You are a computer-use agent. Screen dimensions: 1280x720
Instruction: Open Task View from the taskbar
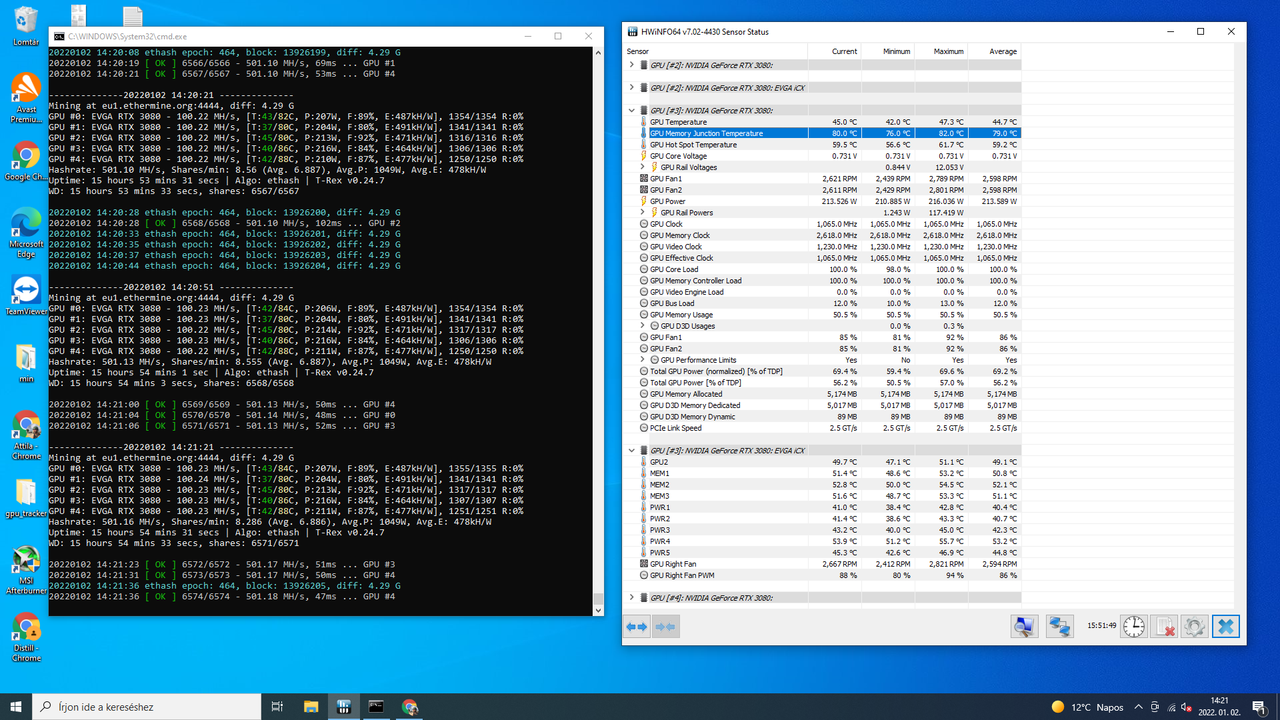277,706
